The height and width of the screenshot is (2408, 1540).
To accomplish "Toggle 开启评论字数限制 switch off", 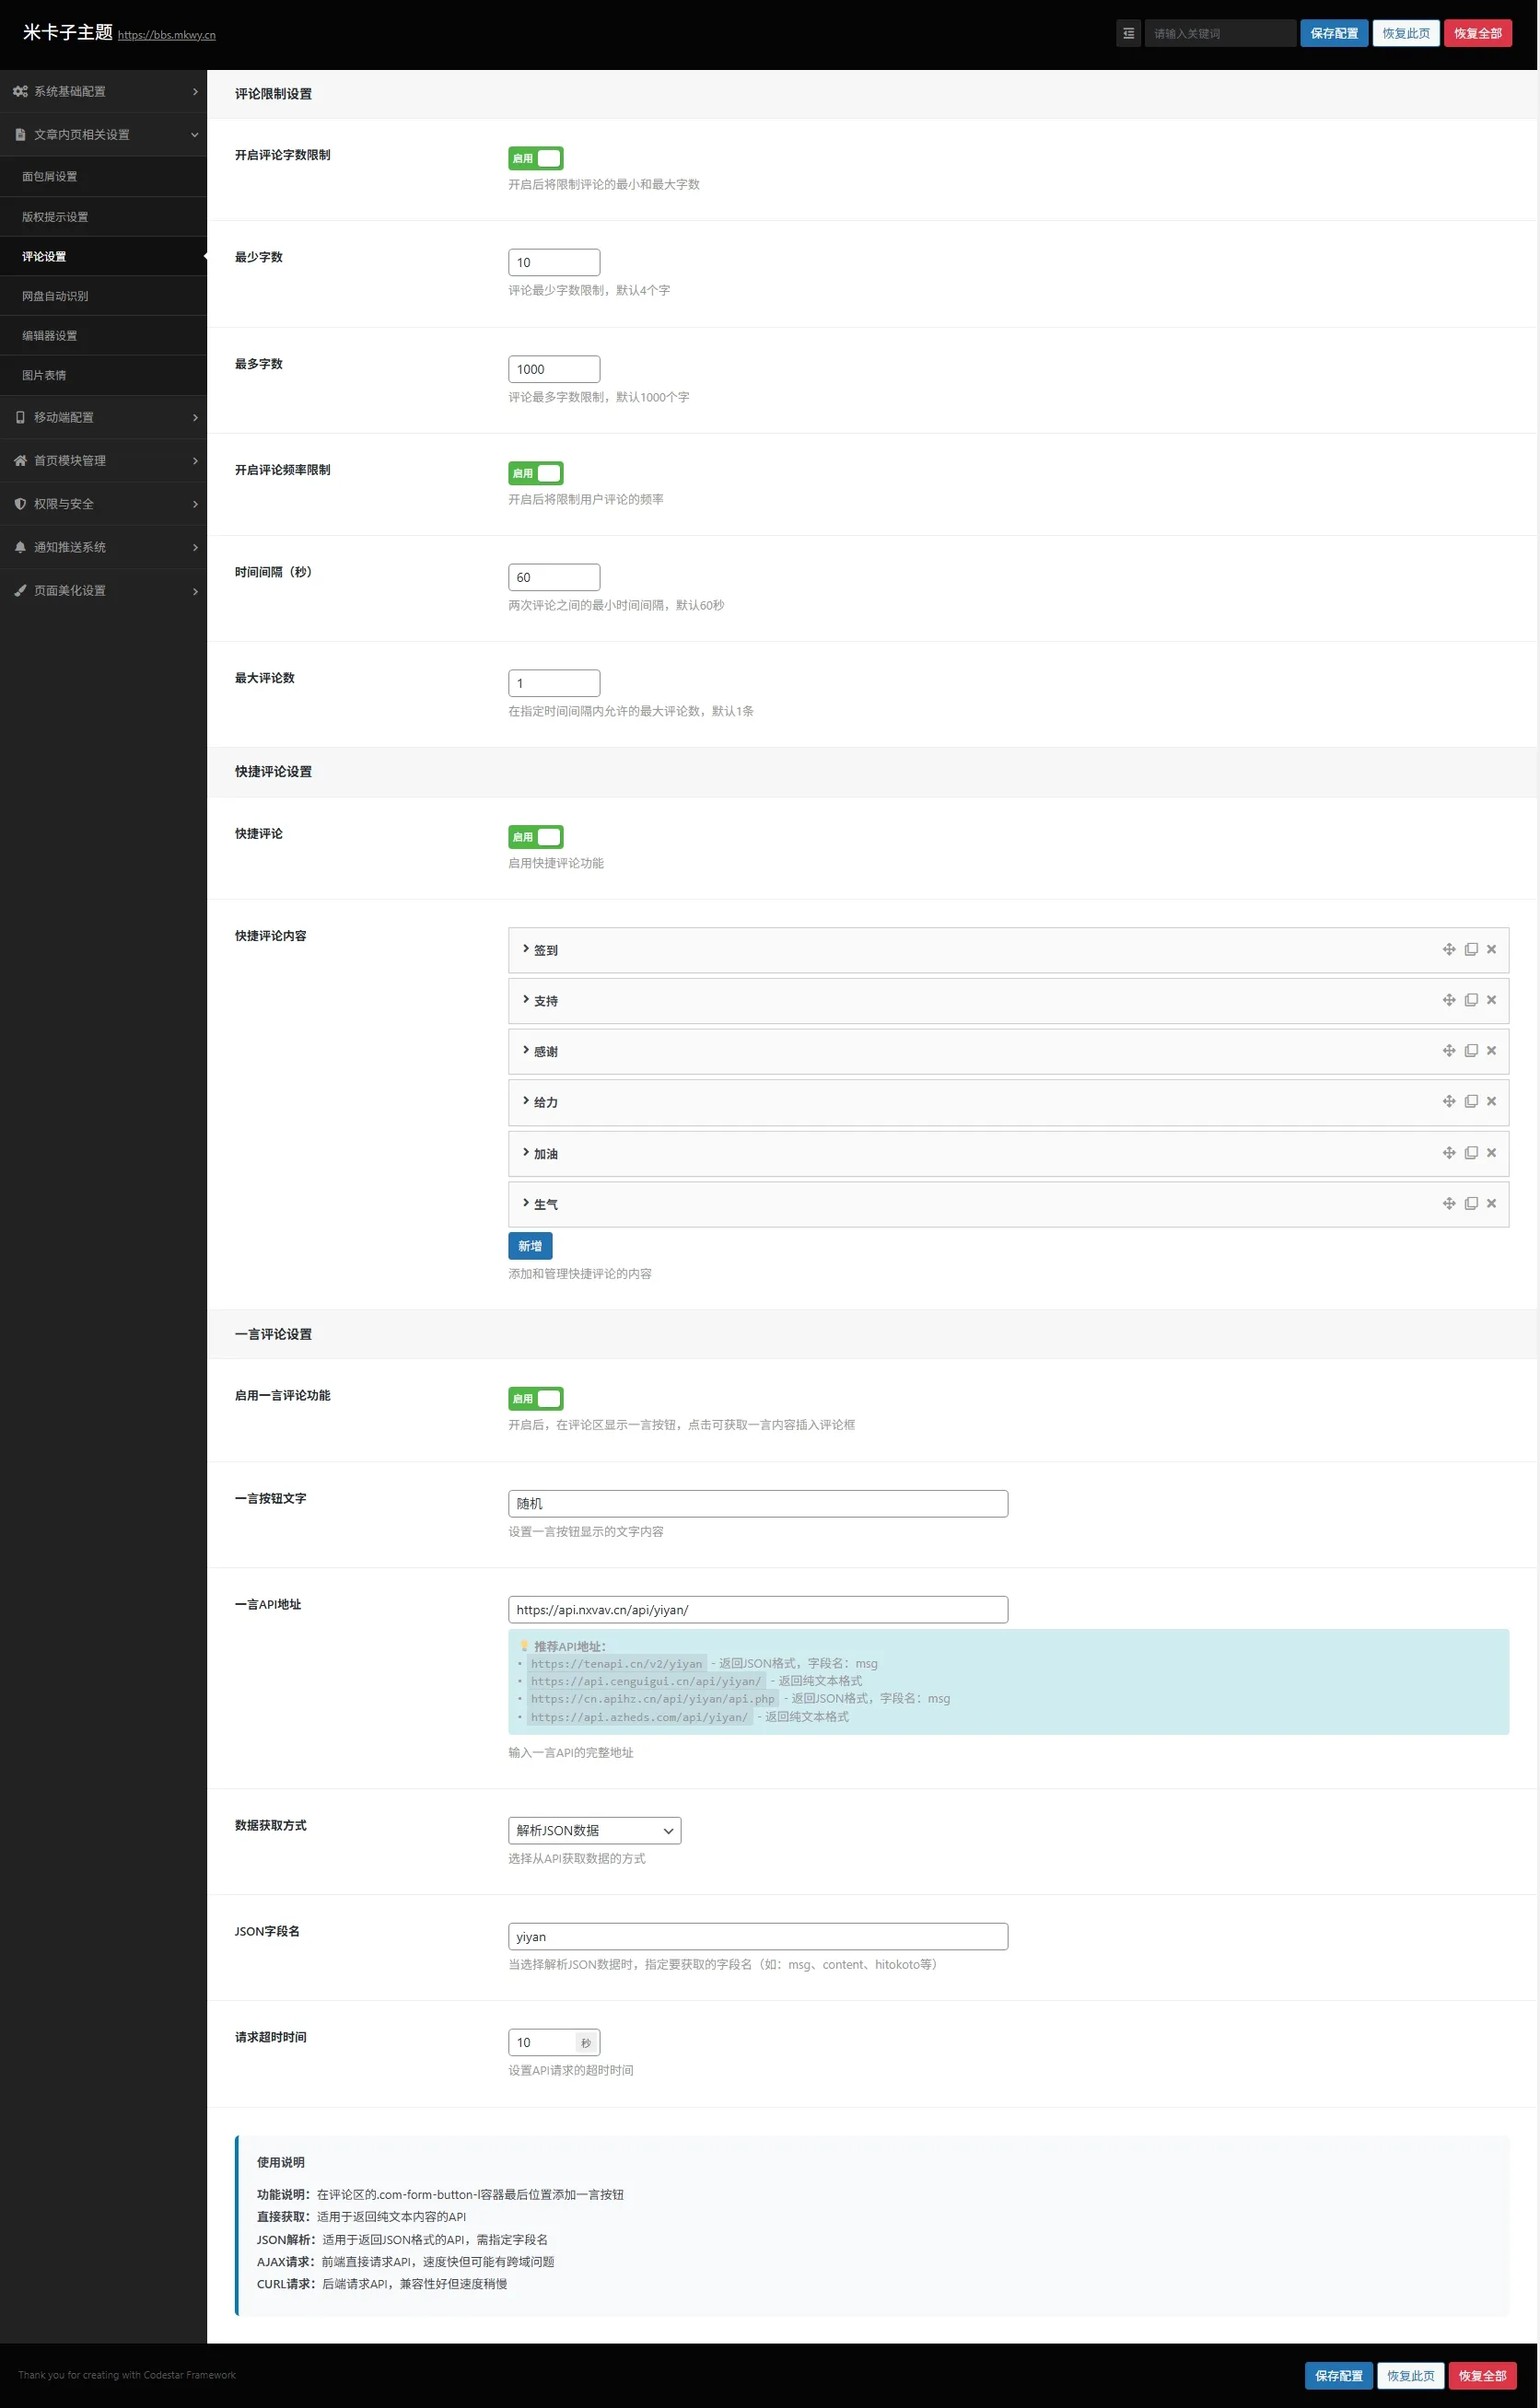I will pos(535,158).
